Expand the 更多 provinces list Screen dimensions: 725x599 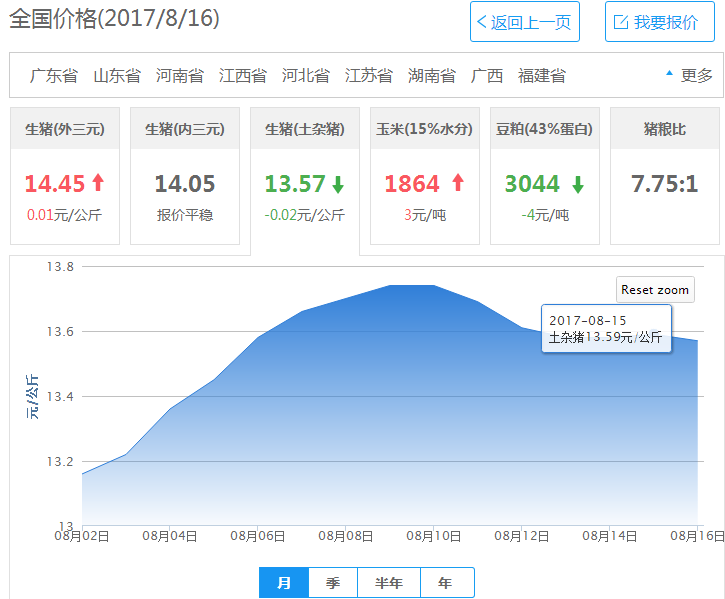689,76
